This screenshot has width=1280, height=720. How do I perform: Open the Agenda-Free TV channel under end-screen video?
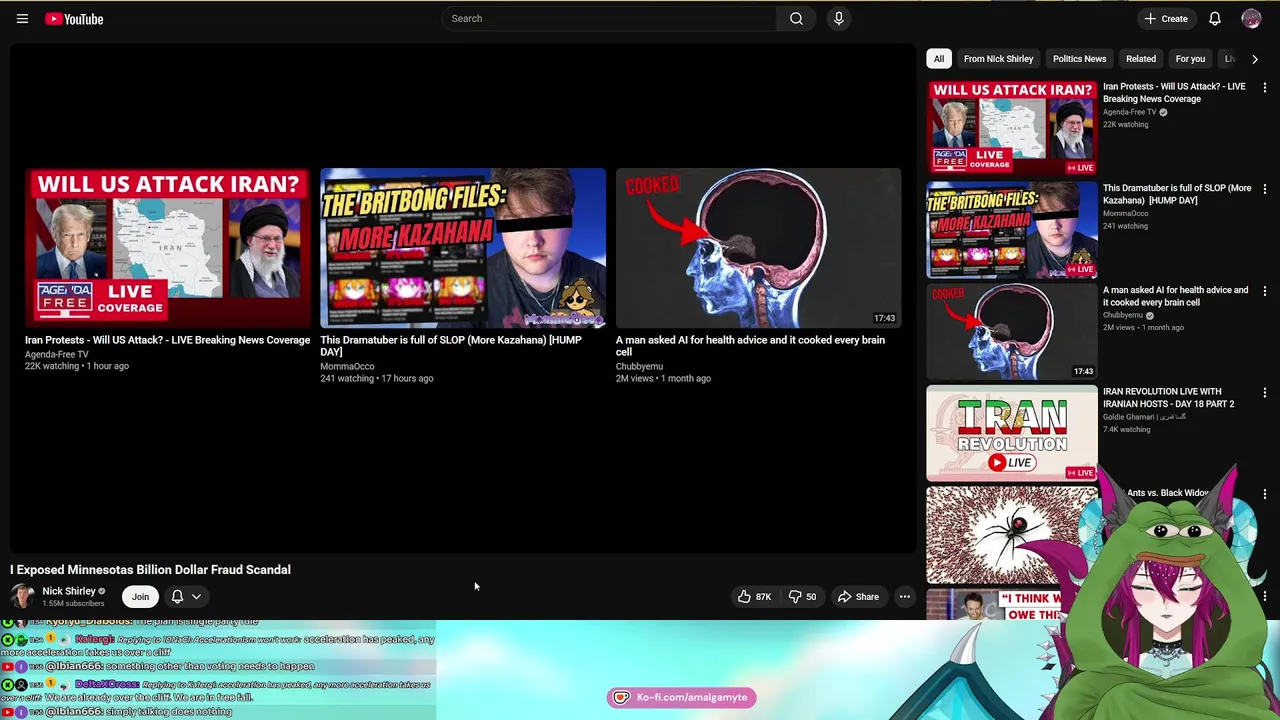pos(57,354)
